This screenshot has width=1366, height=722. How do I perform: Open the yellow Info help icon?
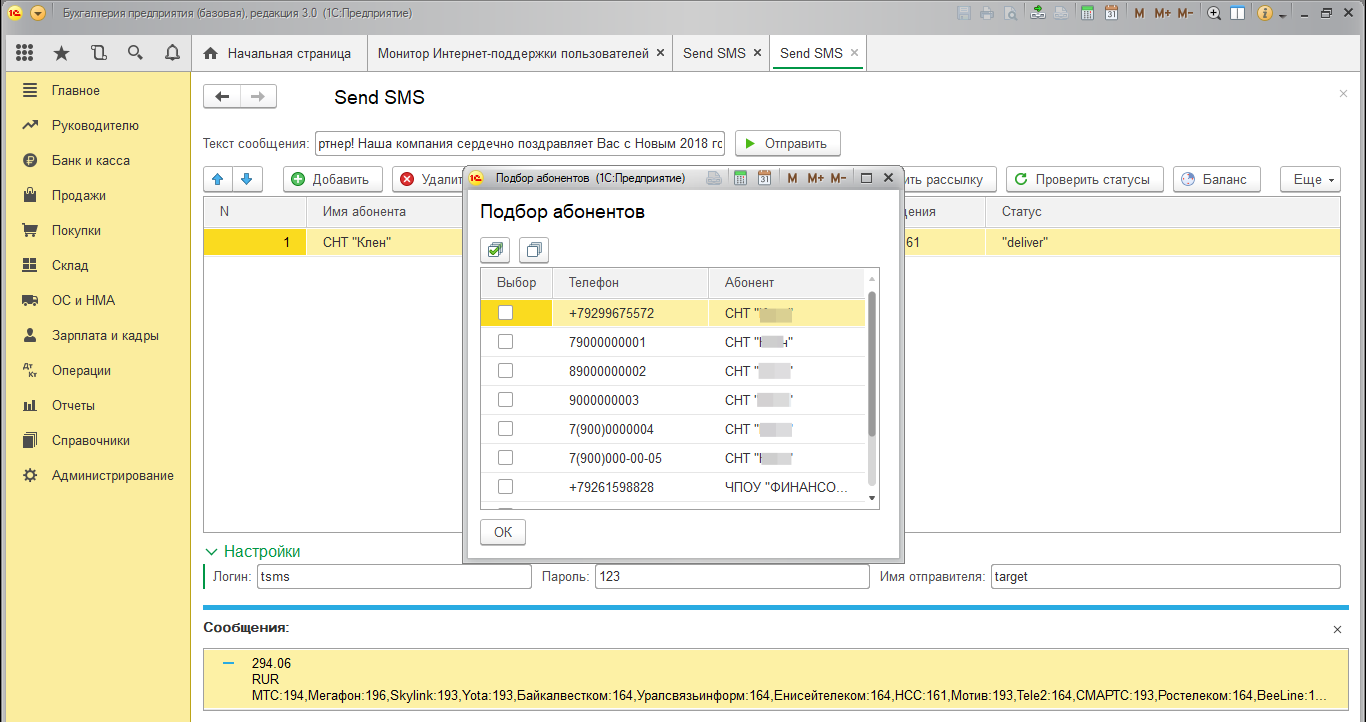click(x=1265, y=13)
